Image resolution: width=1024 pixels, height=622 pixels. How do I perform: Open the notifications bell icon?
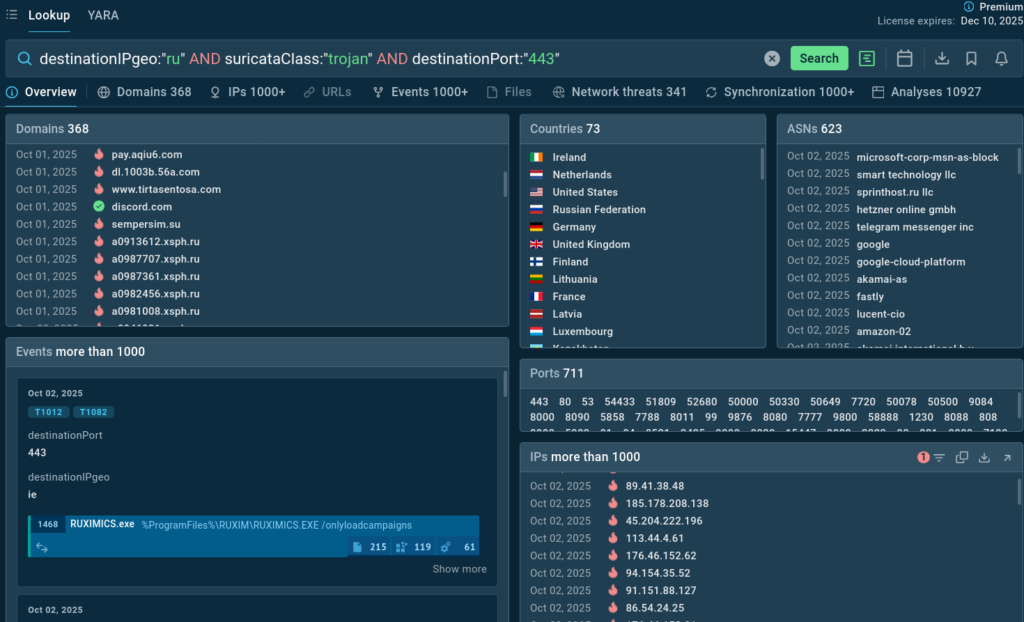pos(1001,59)
